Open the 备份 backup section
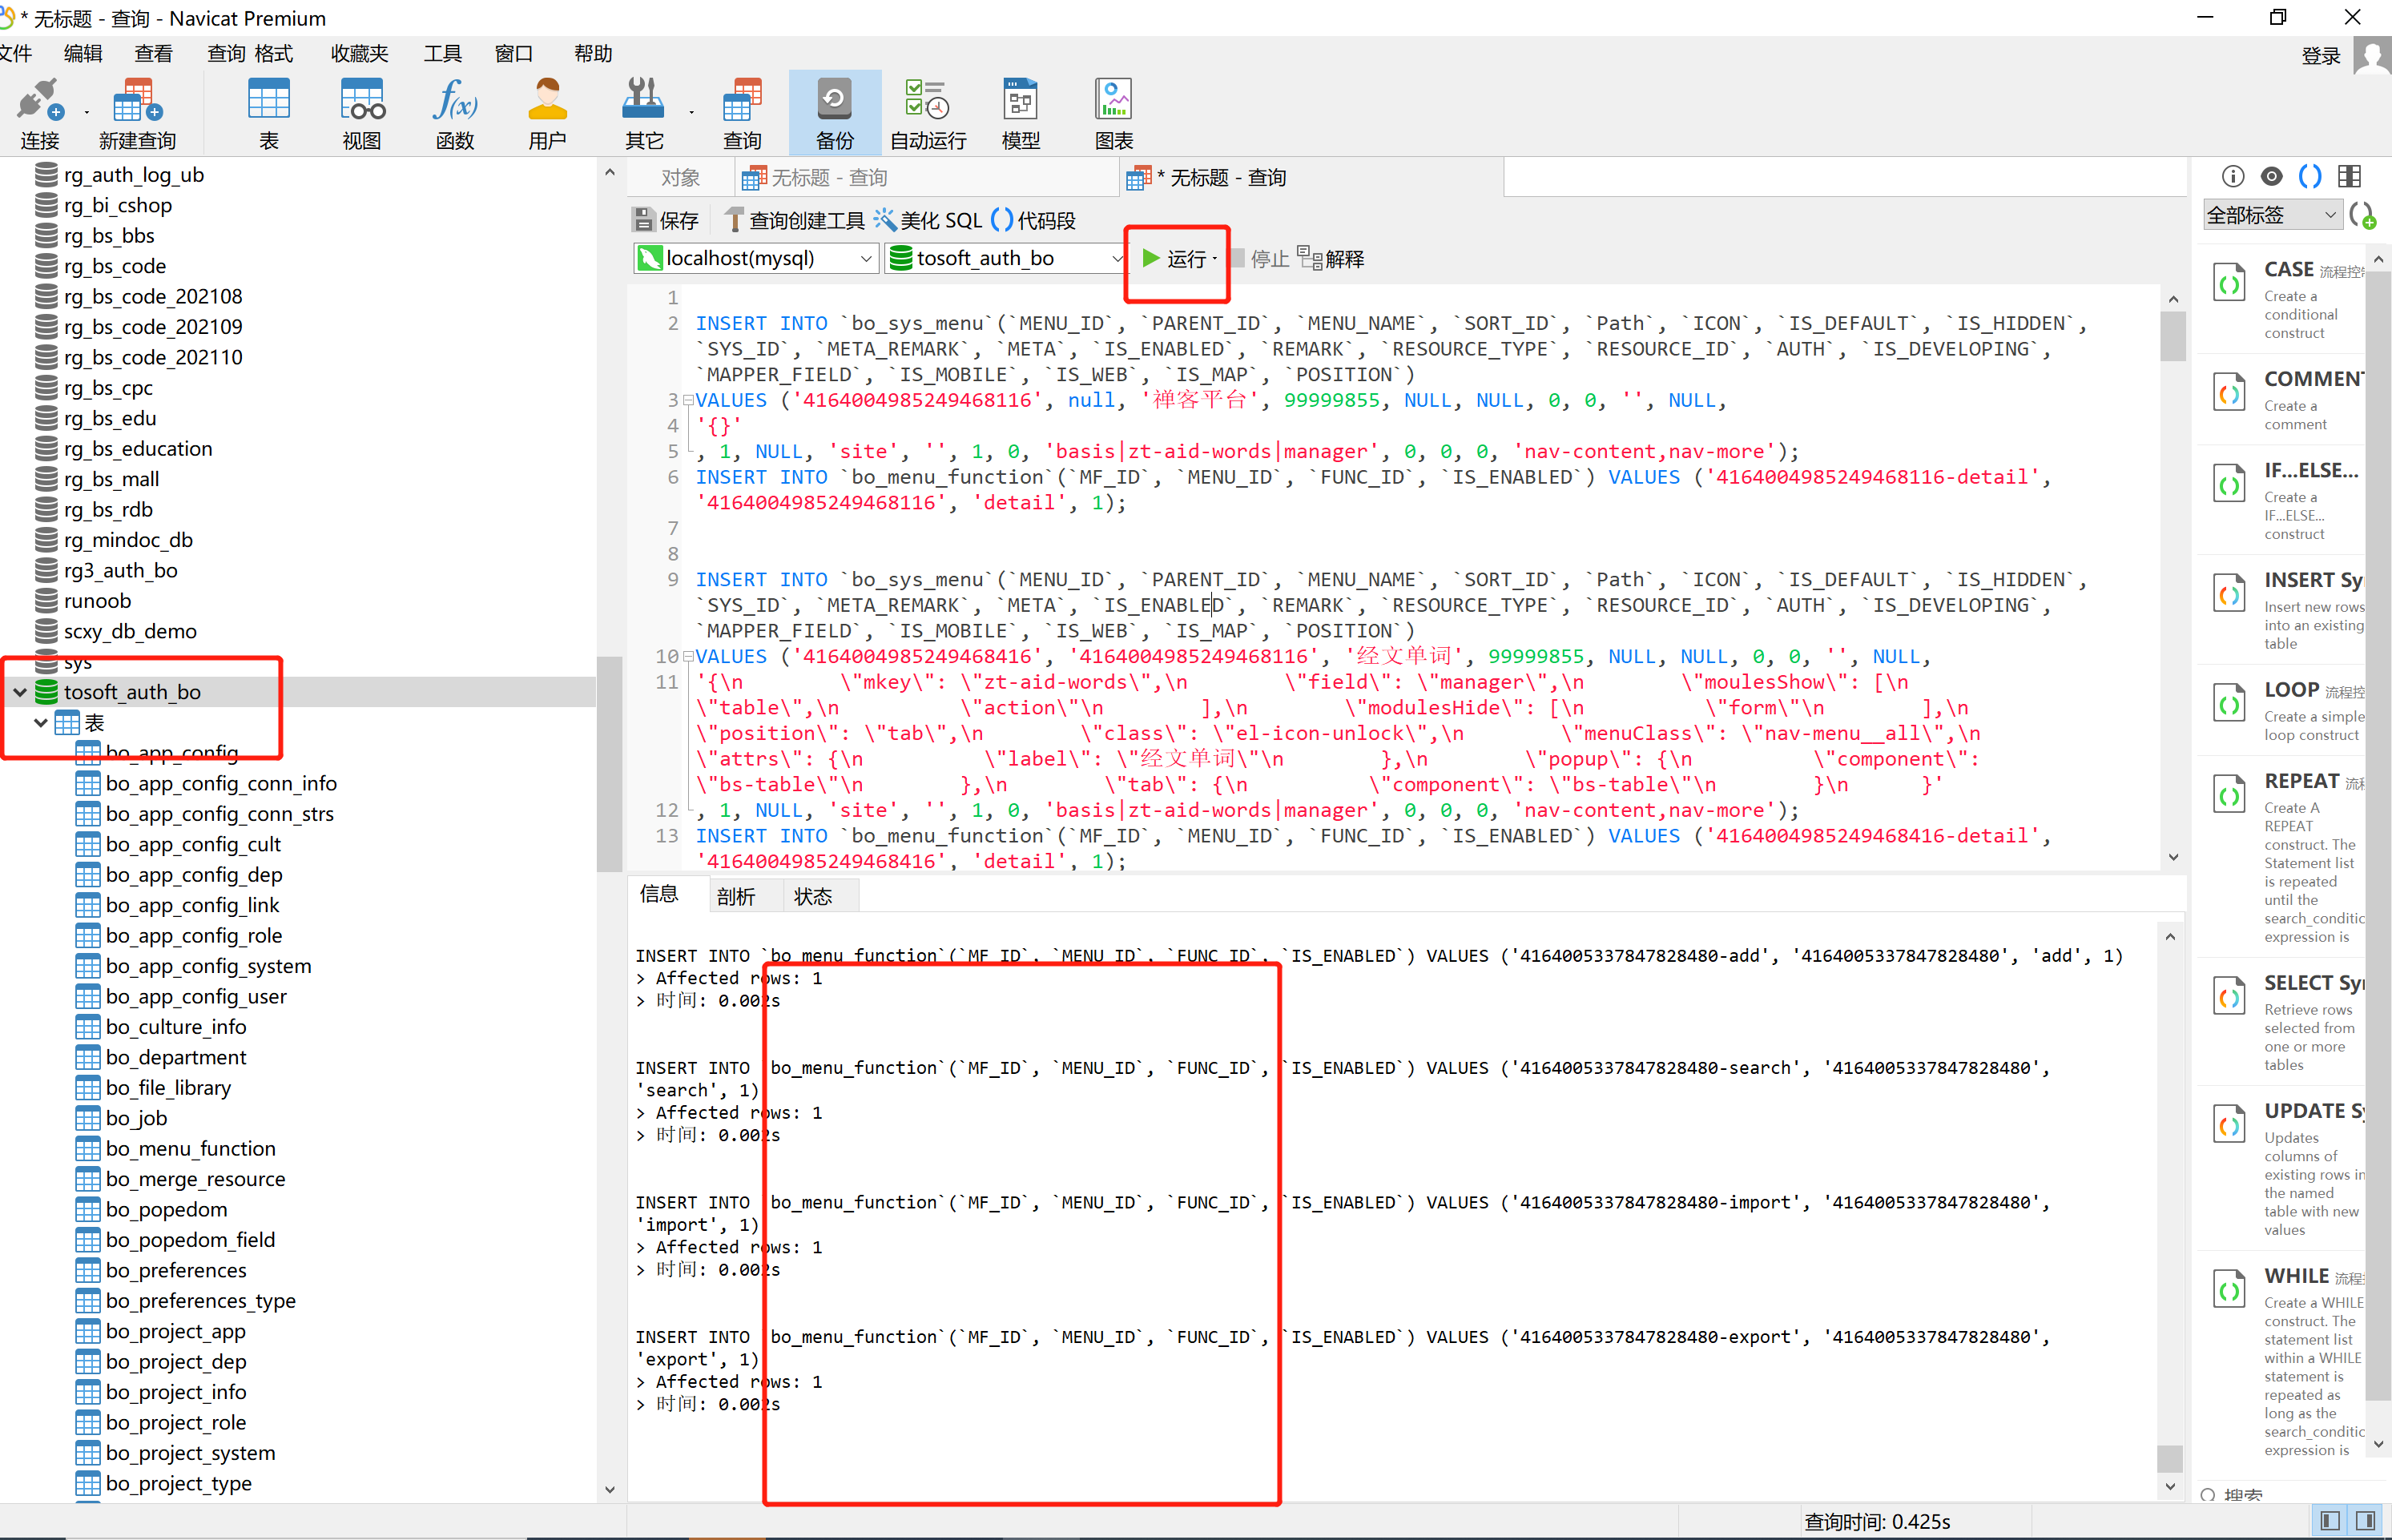2392x1540 pixels. (x=835, y=113)
